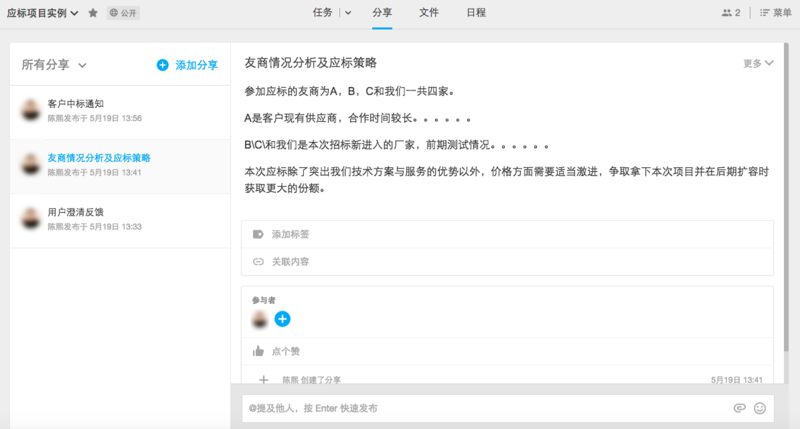Open the emoji picker smiley icon
Viewport: 800px width, 429px height.
[x=760, y=408]
